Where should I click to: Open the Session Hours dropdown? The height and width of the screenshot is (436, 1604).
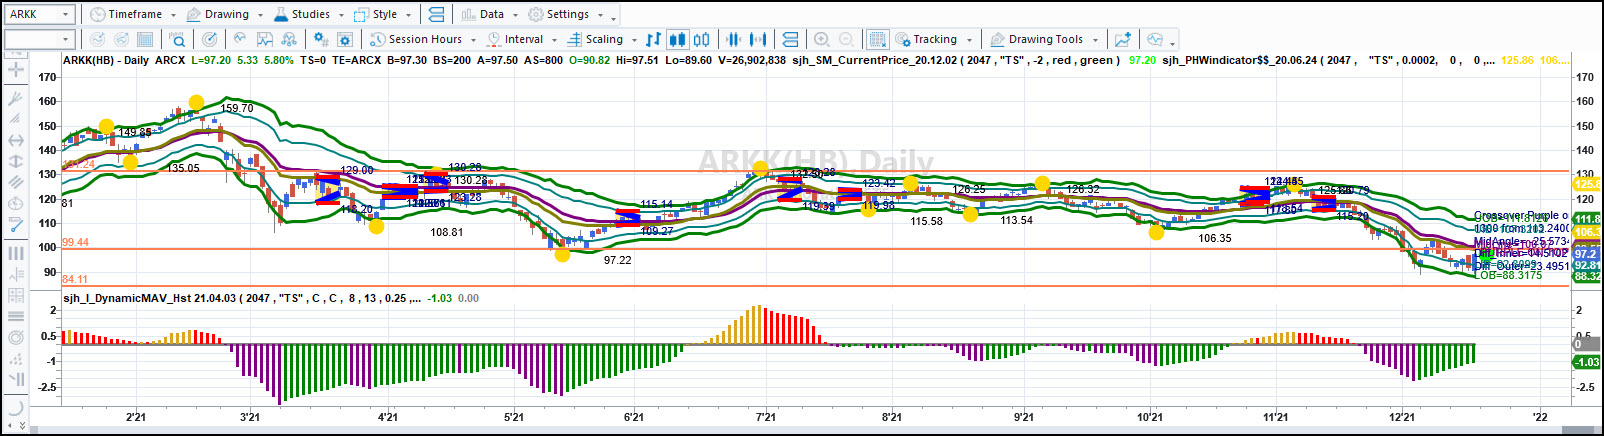[422, 39]
